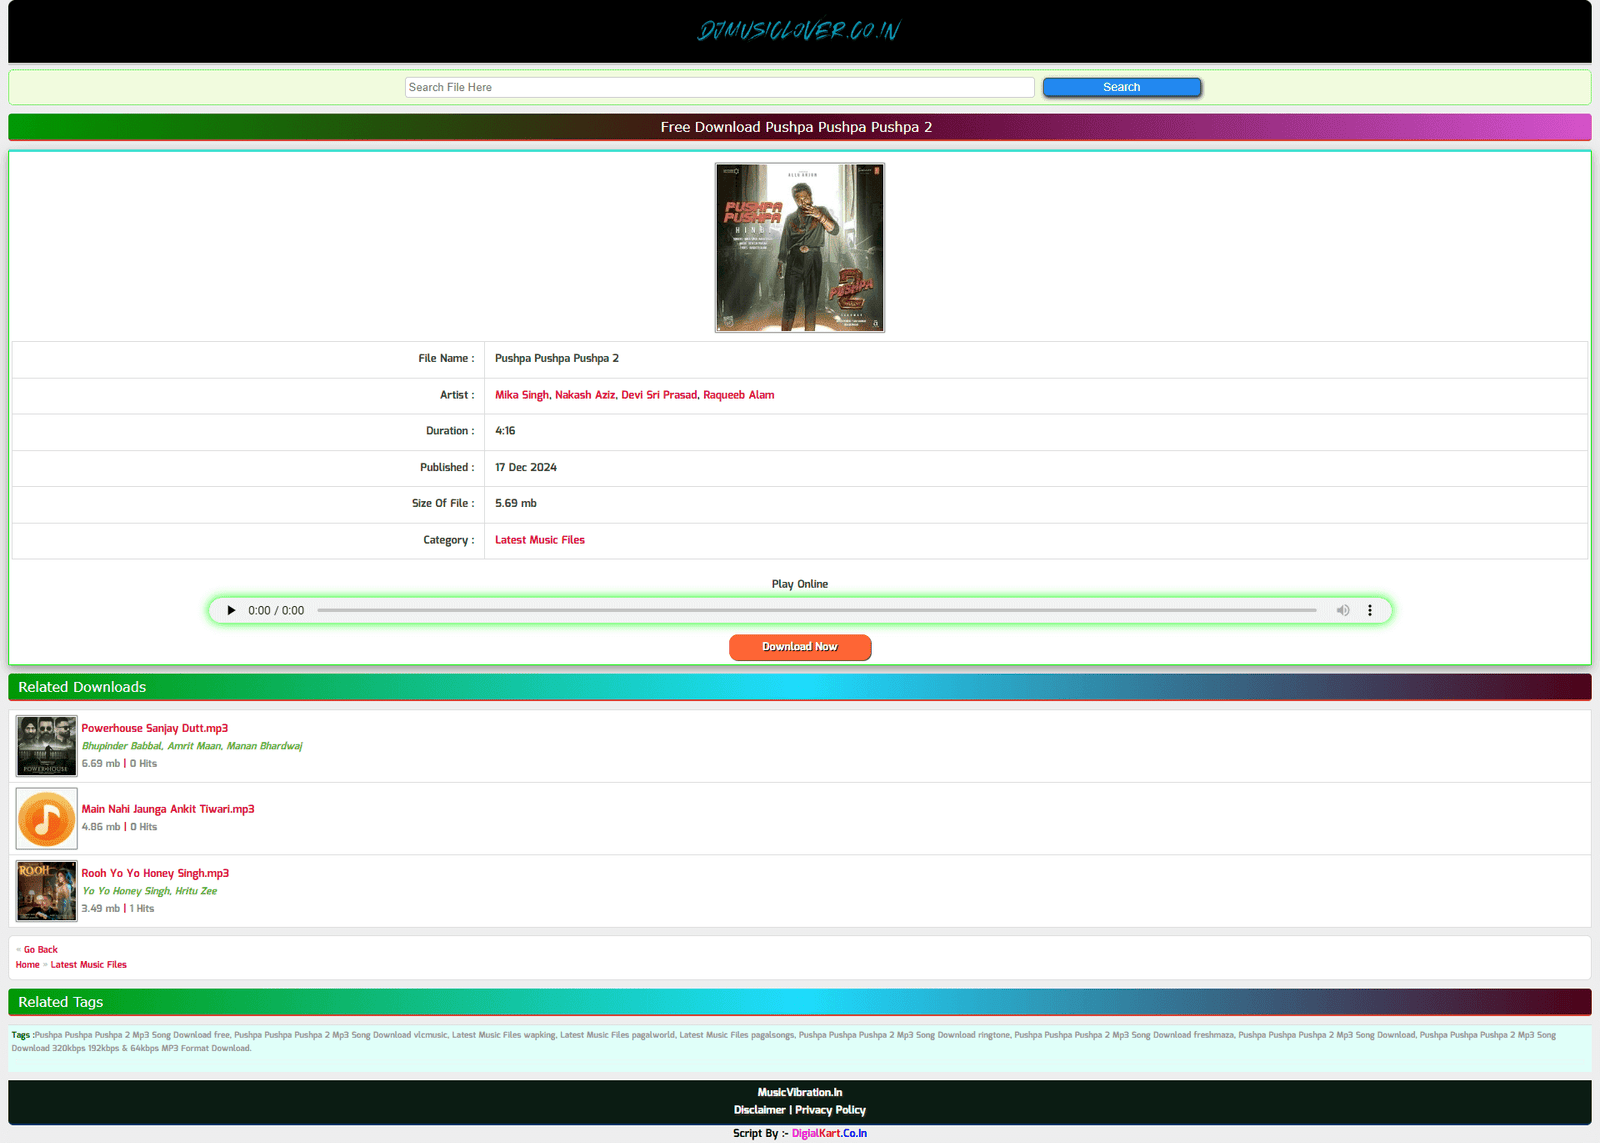Play the audio in the online player
The image size is (1600, 1143).
click(x=231, y=610)
